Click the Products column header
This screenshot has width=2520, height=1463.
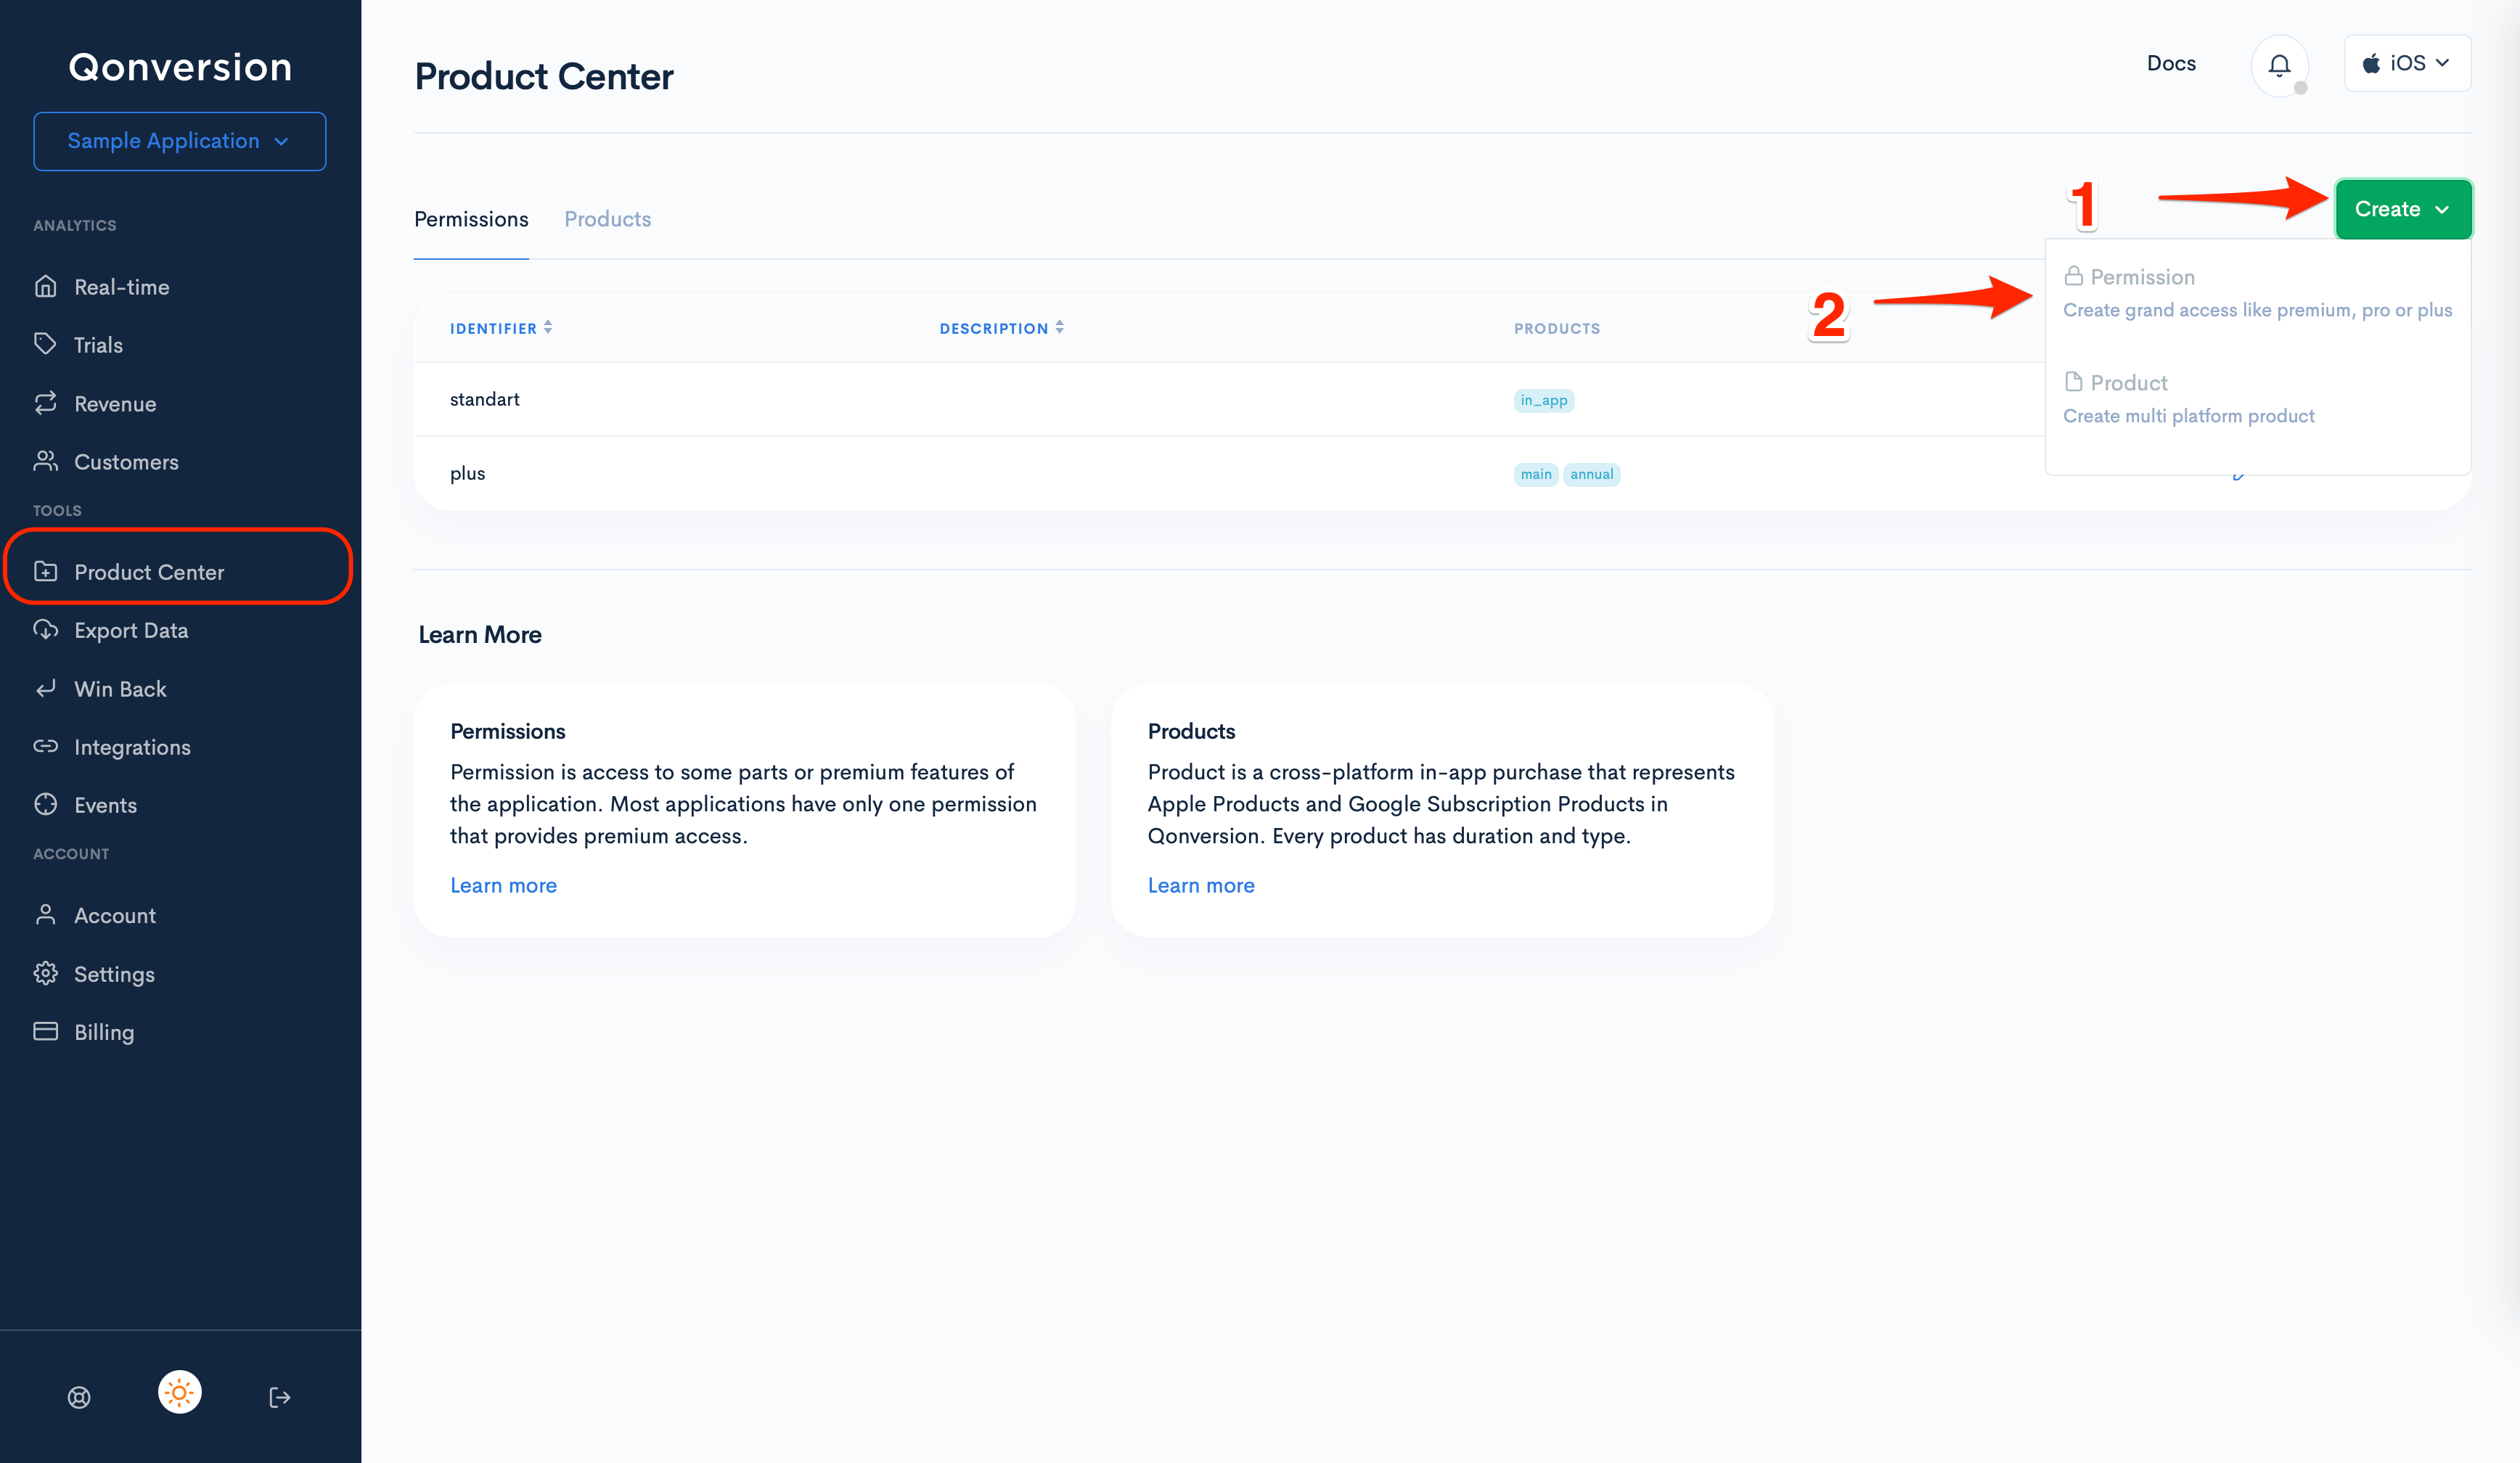click(1556, 328)
